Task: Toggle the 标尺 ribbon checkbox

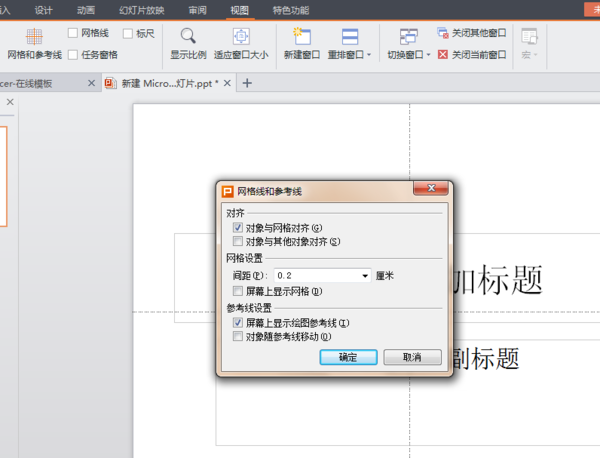Action: pyautogui.click(x=128, y=33)
